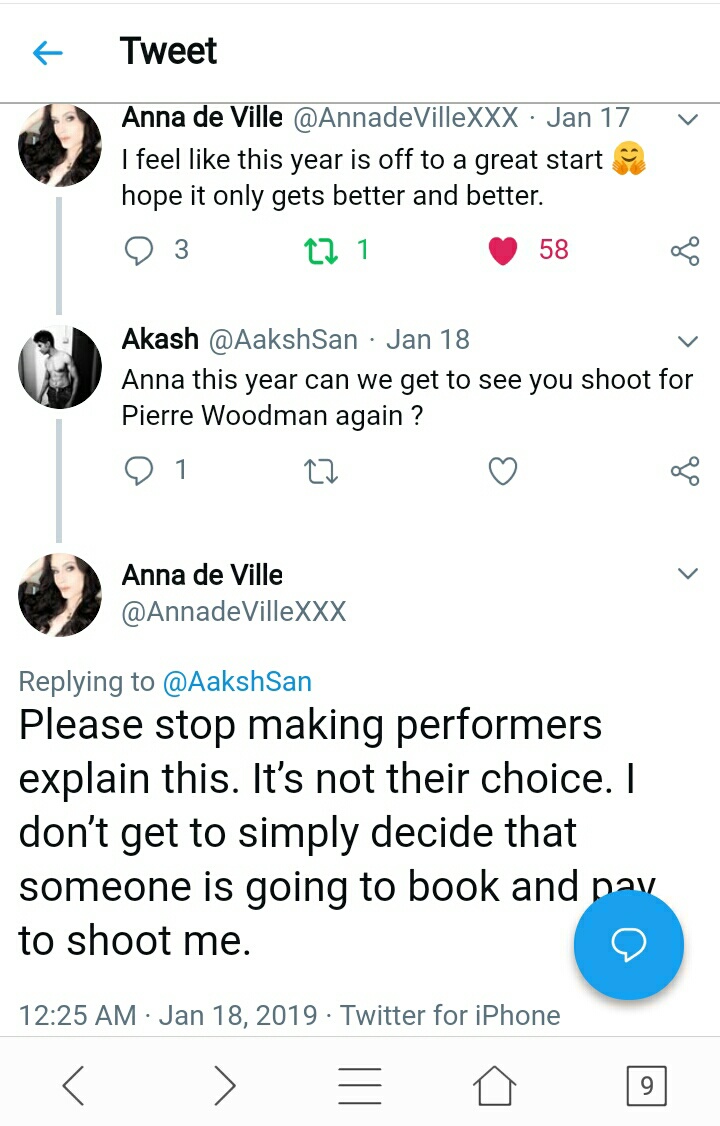Screen dimensions: 720x1126
Task: Open reply thread on Akash's tweet
Action: (138, 470)
